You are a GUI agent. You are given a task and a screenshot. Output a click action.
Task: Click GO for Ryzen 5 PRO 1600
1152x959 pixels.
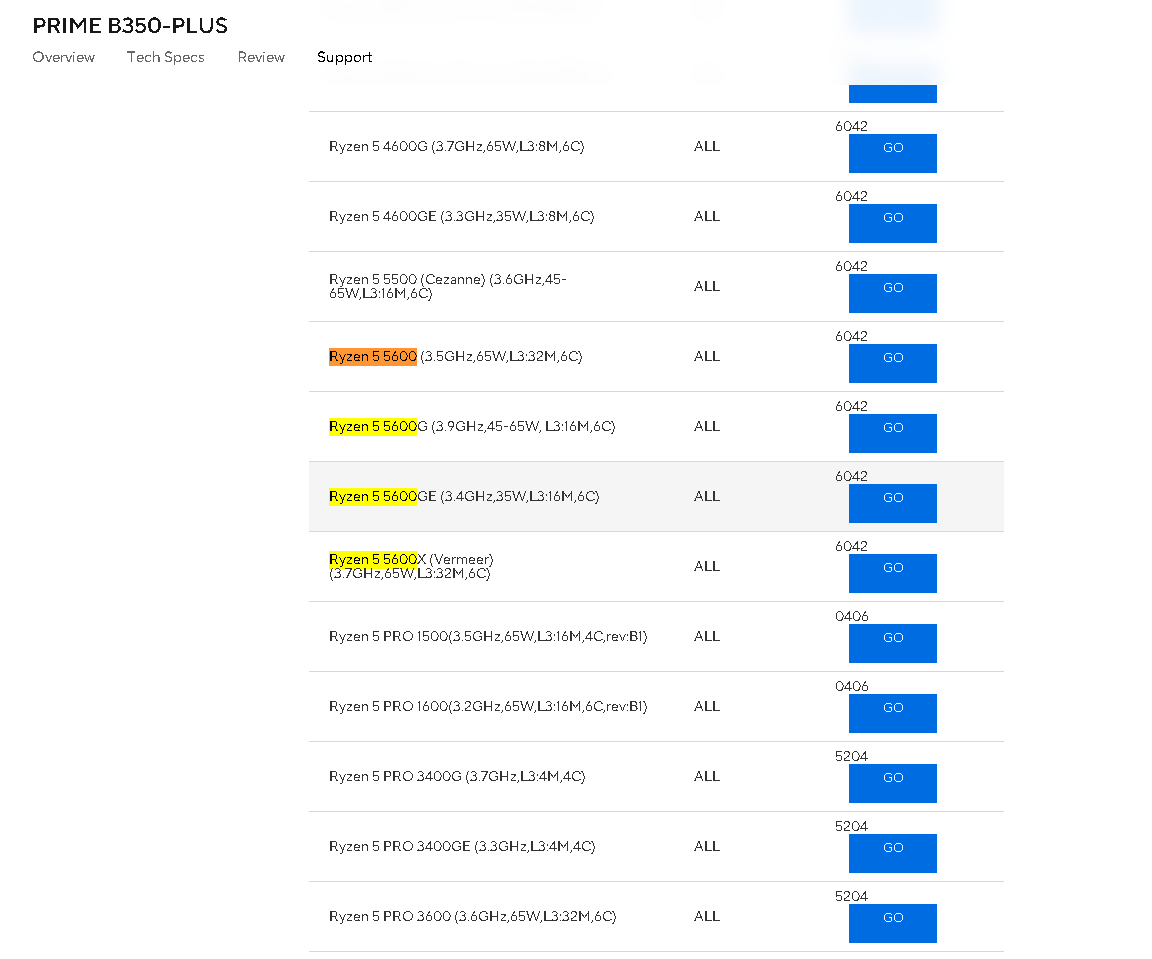(x=893, y=713)
